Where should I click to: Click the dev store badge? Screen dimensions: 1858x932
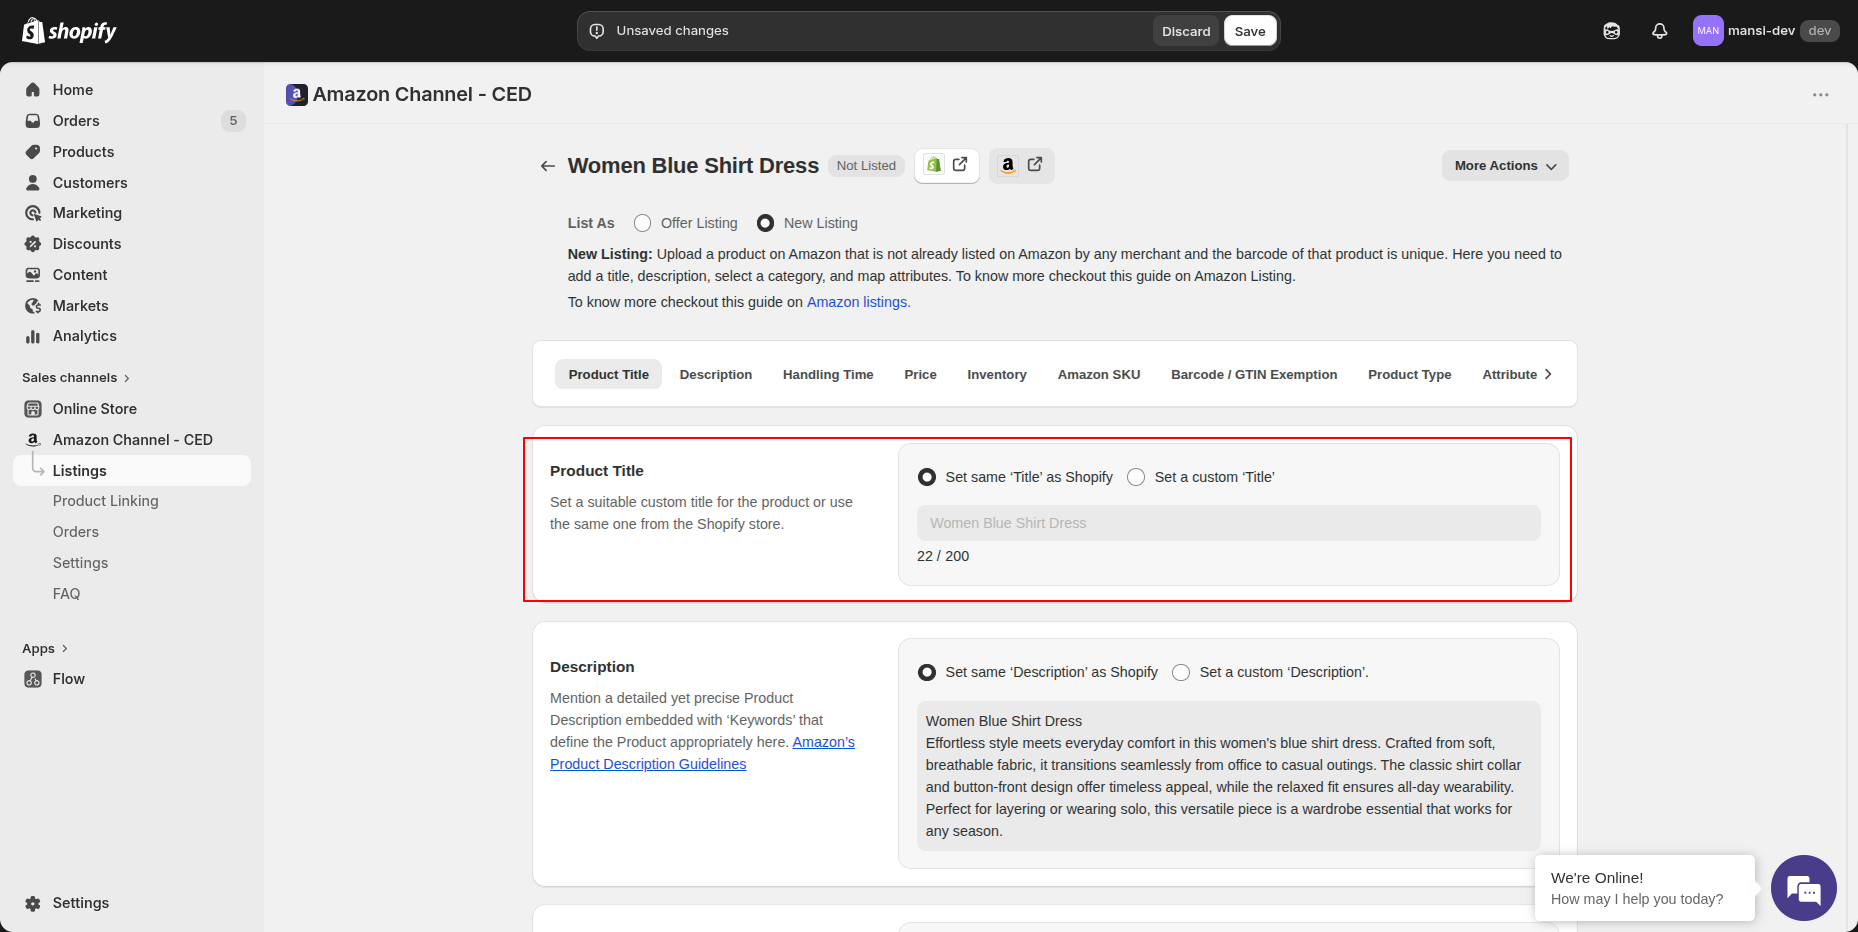coord(1819,31)
